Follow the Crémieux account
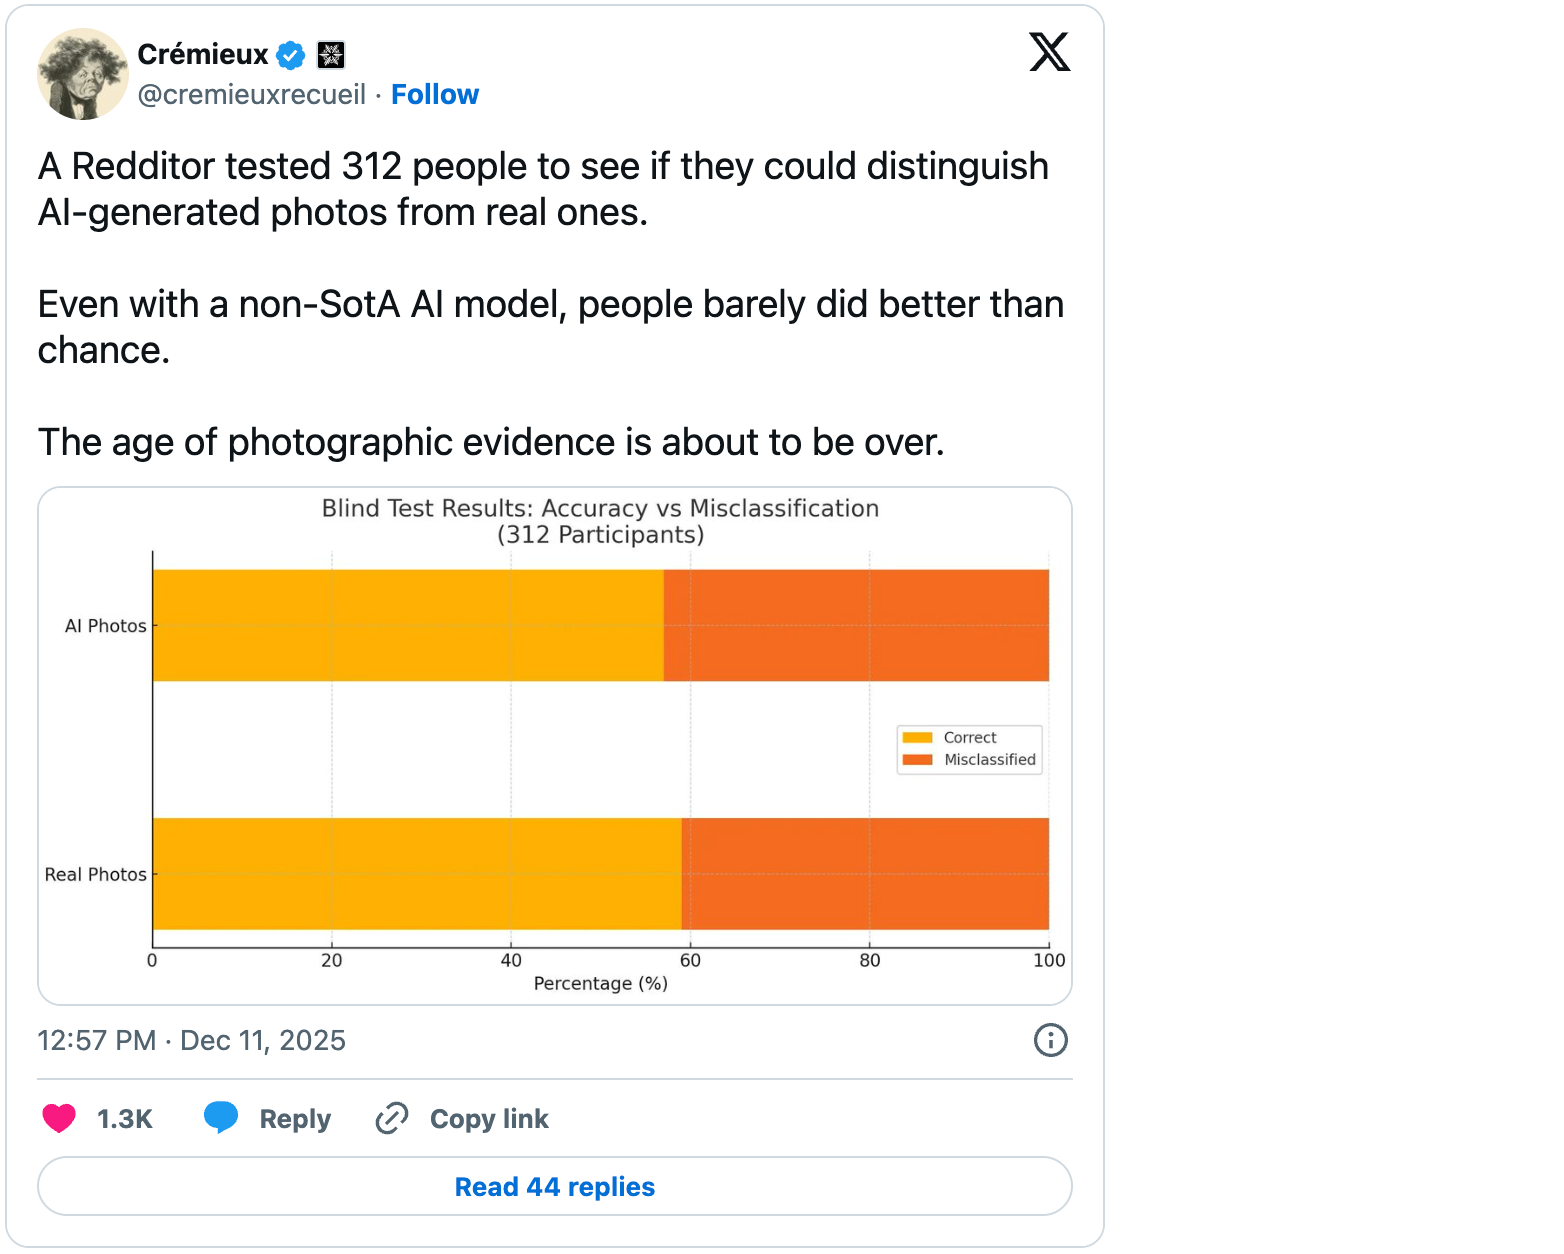 (435, 94)
